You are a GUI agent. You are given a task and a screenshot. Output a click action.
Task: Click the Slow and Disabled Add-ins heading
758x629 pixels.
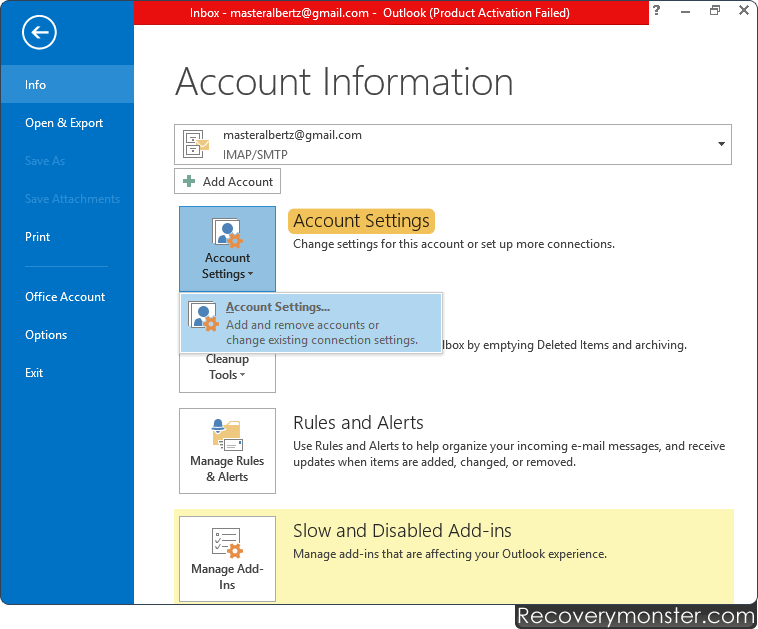(x=402, y=531)
